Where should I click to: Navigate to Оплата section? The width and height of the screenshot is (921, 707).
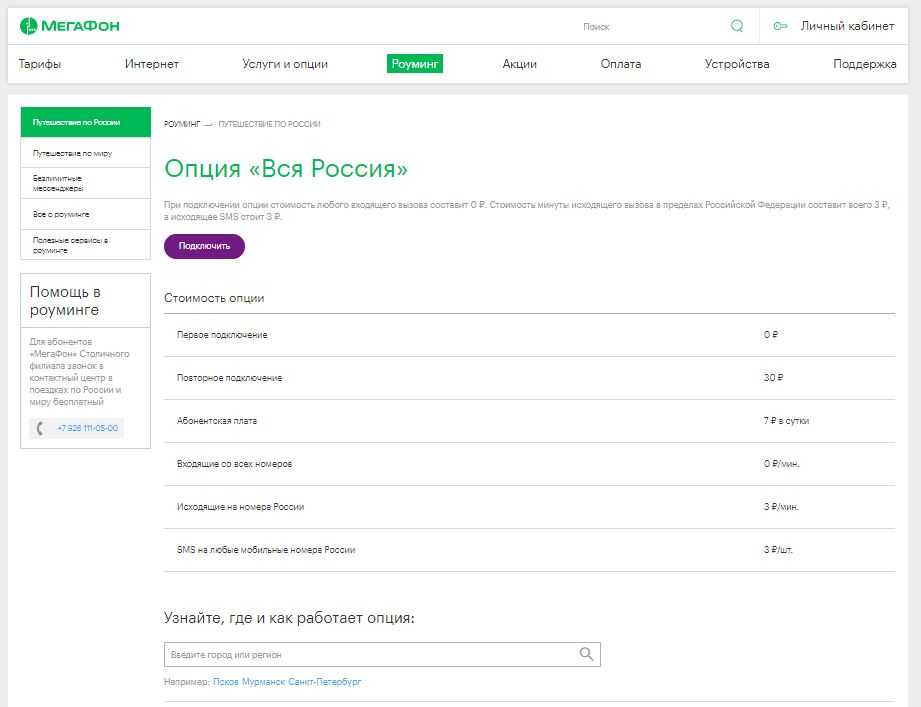coord(621,64)
